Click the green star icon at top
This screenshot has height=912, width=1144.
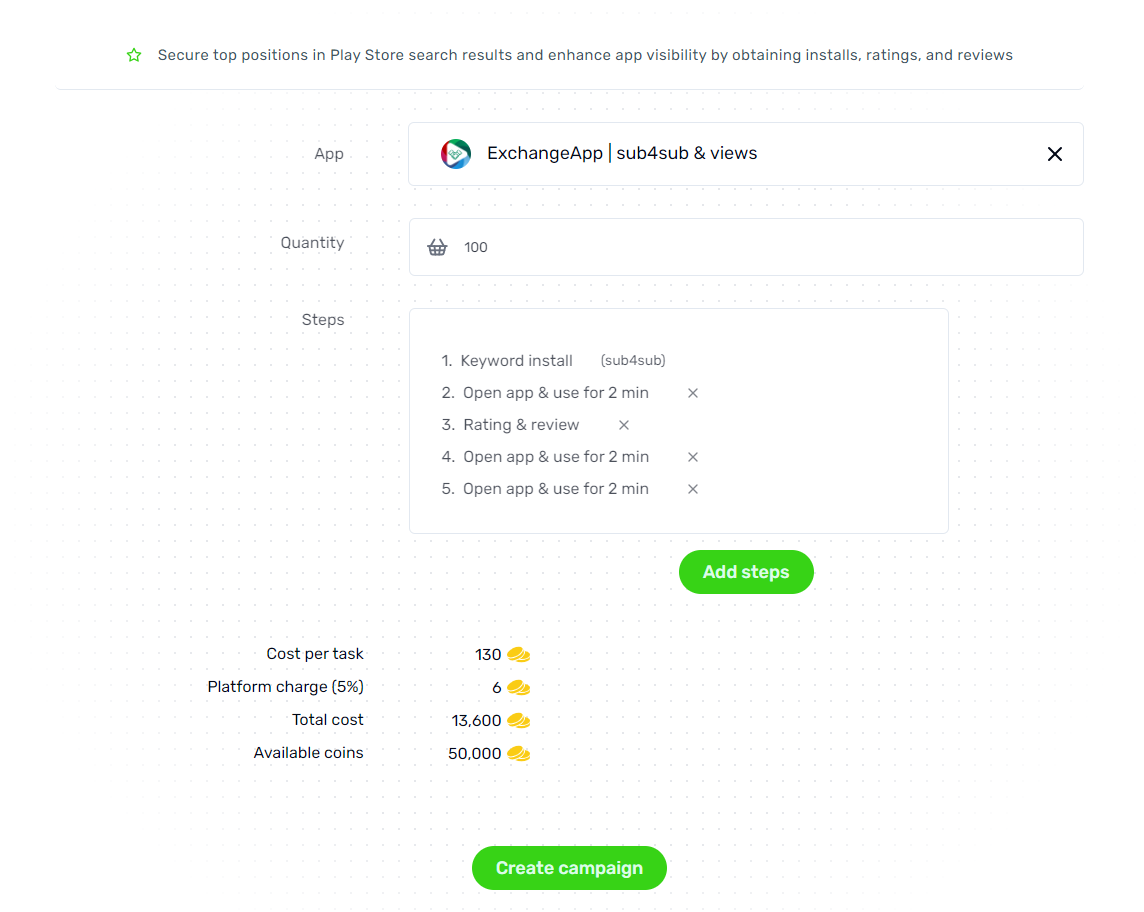(x=134, y=55)
